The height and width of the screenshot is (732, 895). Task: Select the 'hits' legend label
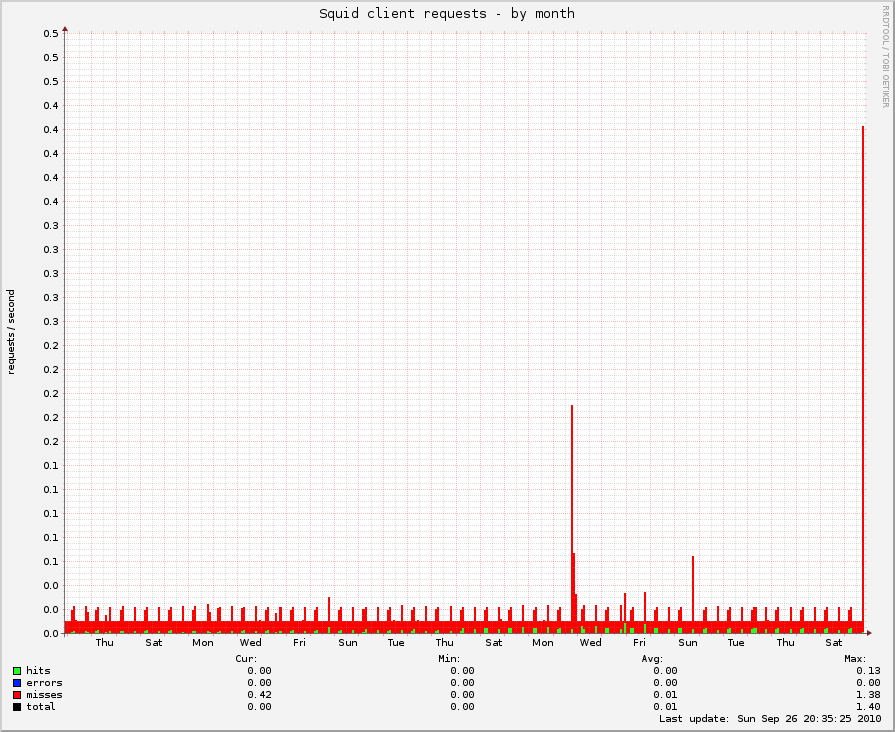(x=38, y=671)
